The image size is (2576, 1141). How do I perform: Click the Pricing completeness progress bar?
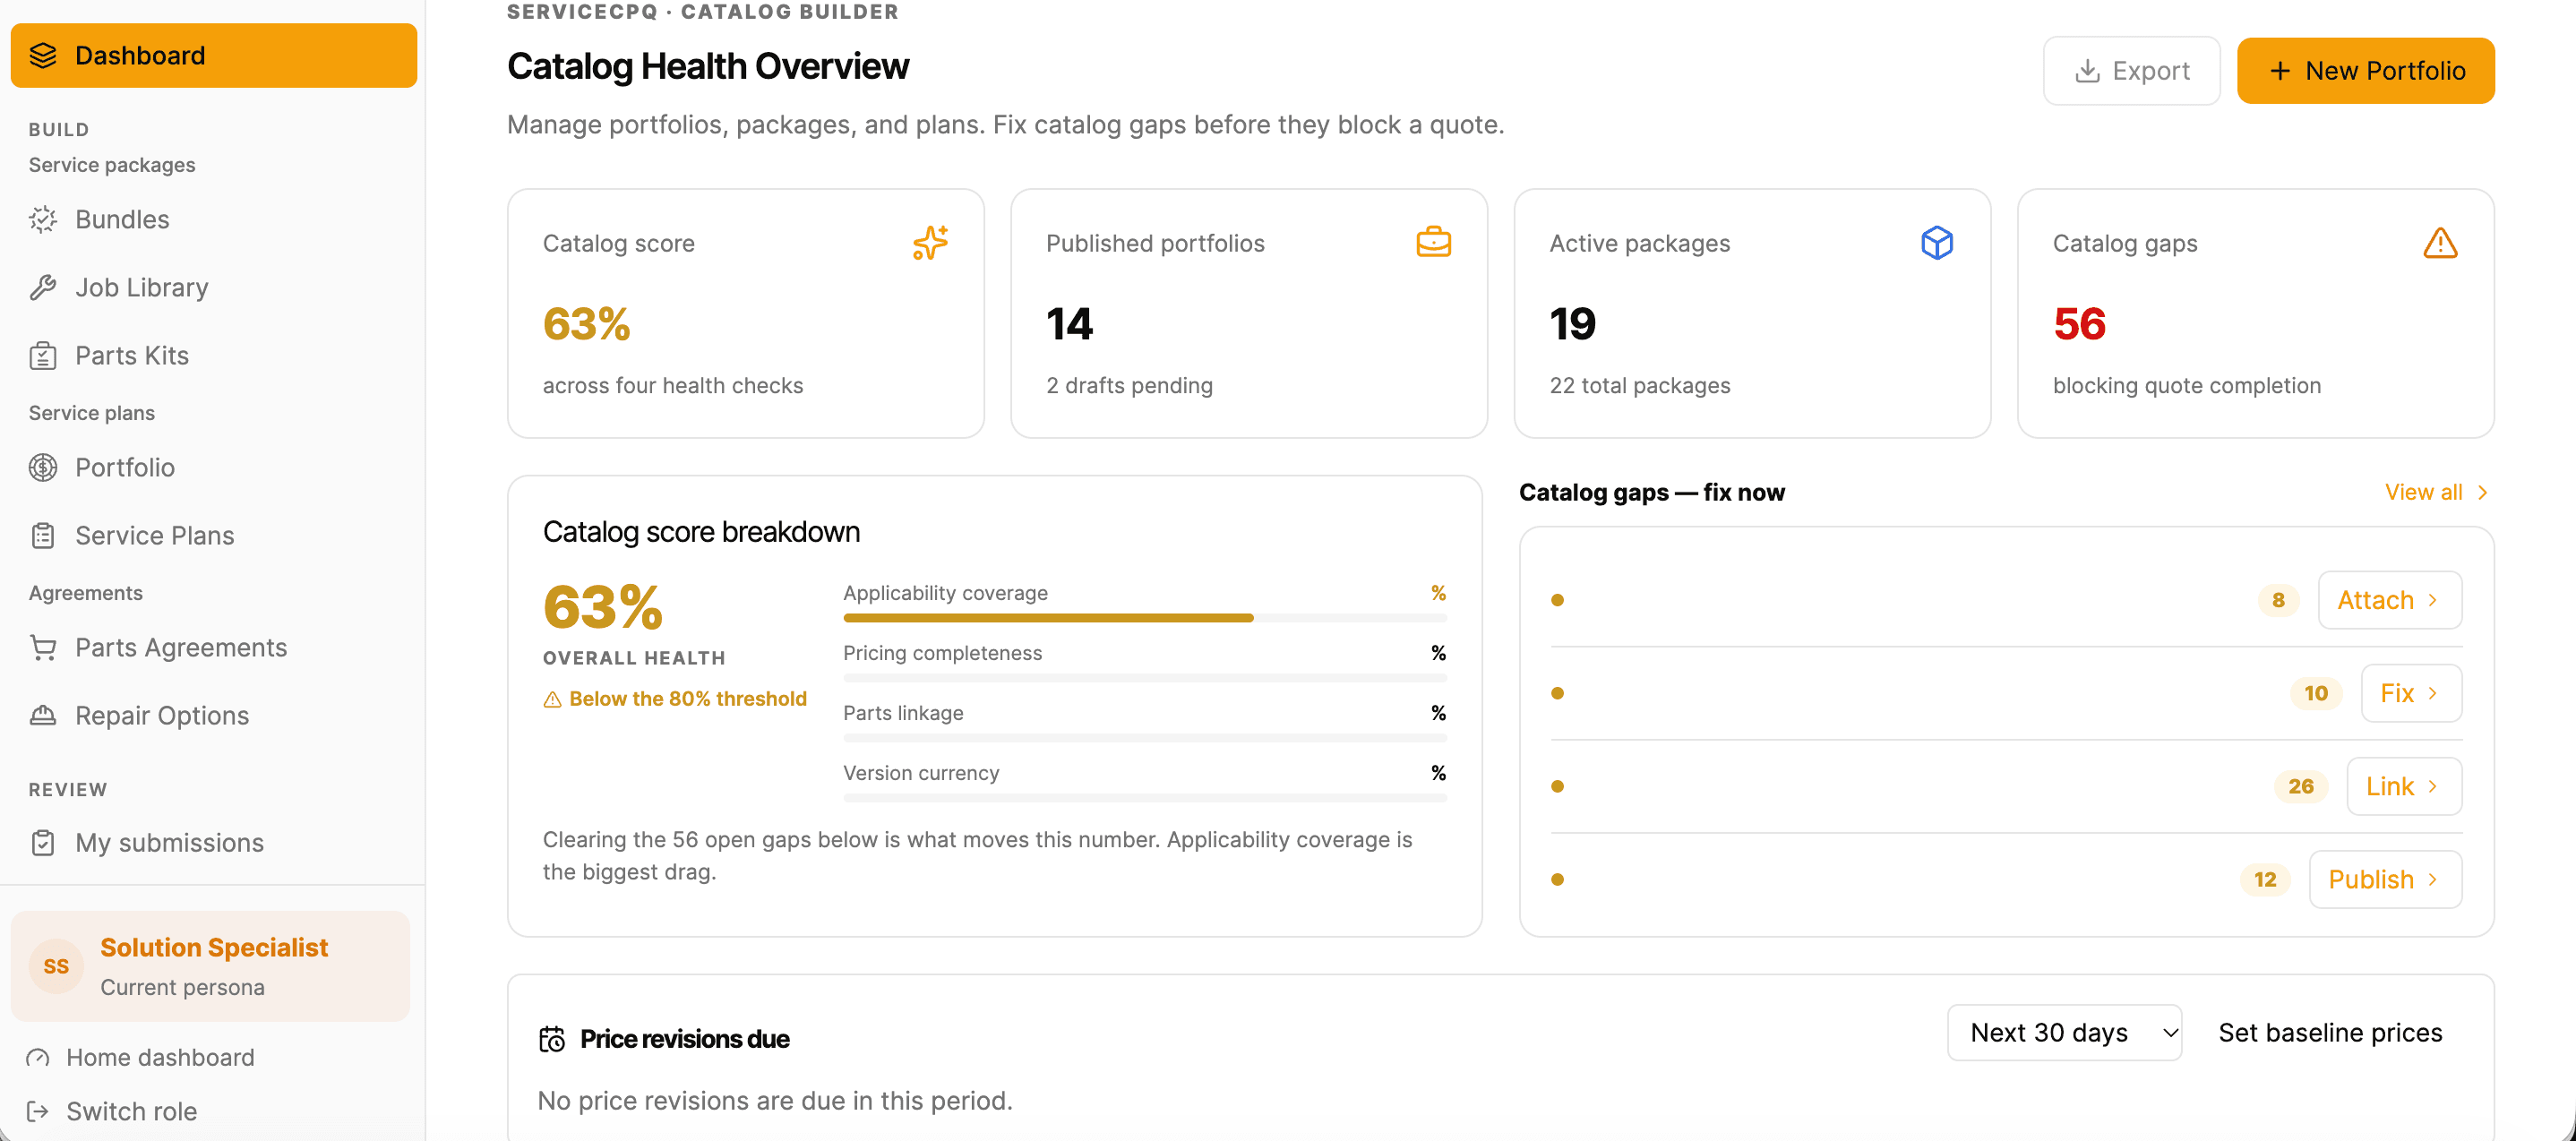pos(1145,679)
